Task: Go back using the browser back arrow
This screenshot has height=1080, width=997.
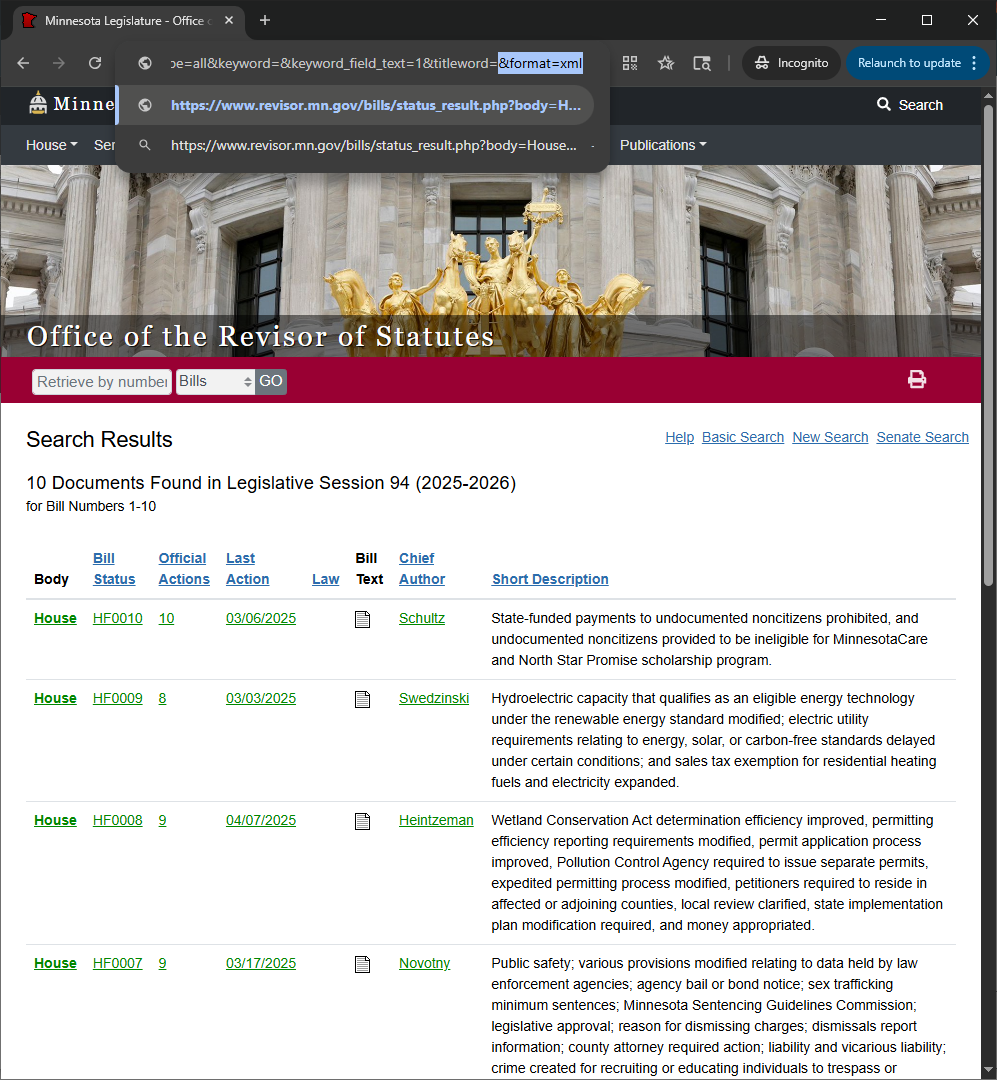Action: click(23, 62)
